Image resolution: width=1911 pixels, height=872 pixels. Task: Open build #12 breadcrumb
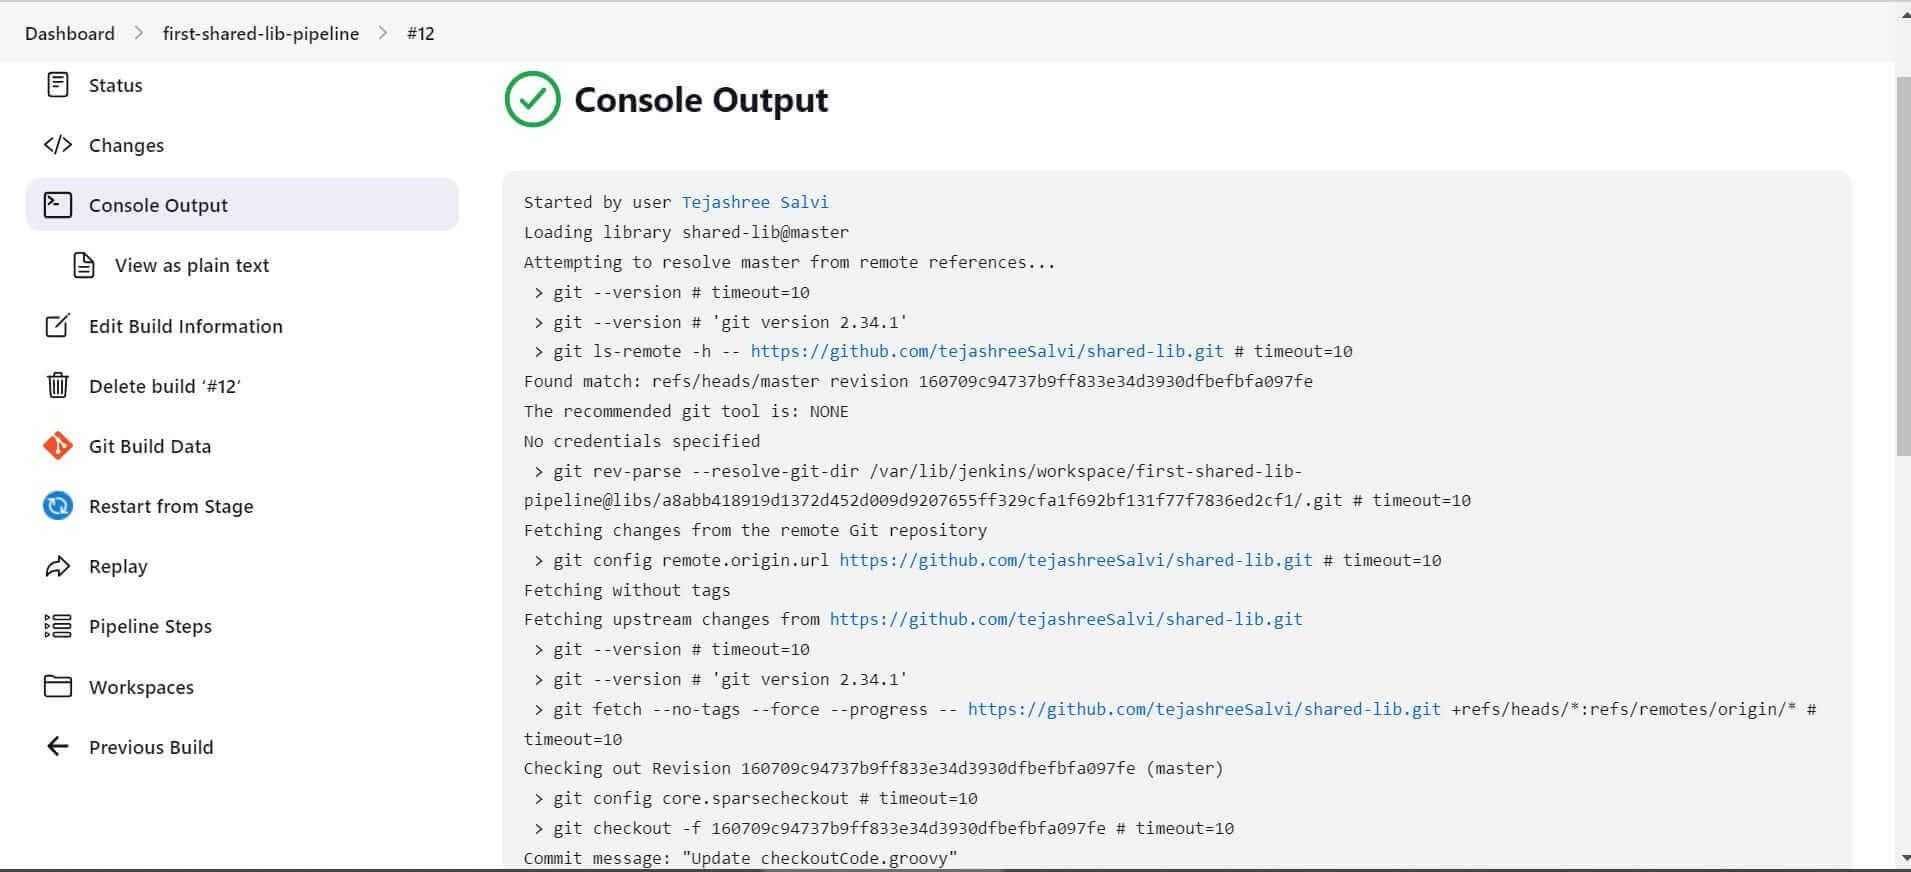420,33
